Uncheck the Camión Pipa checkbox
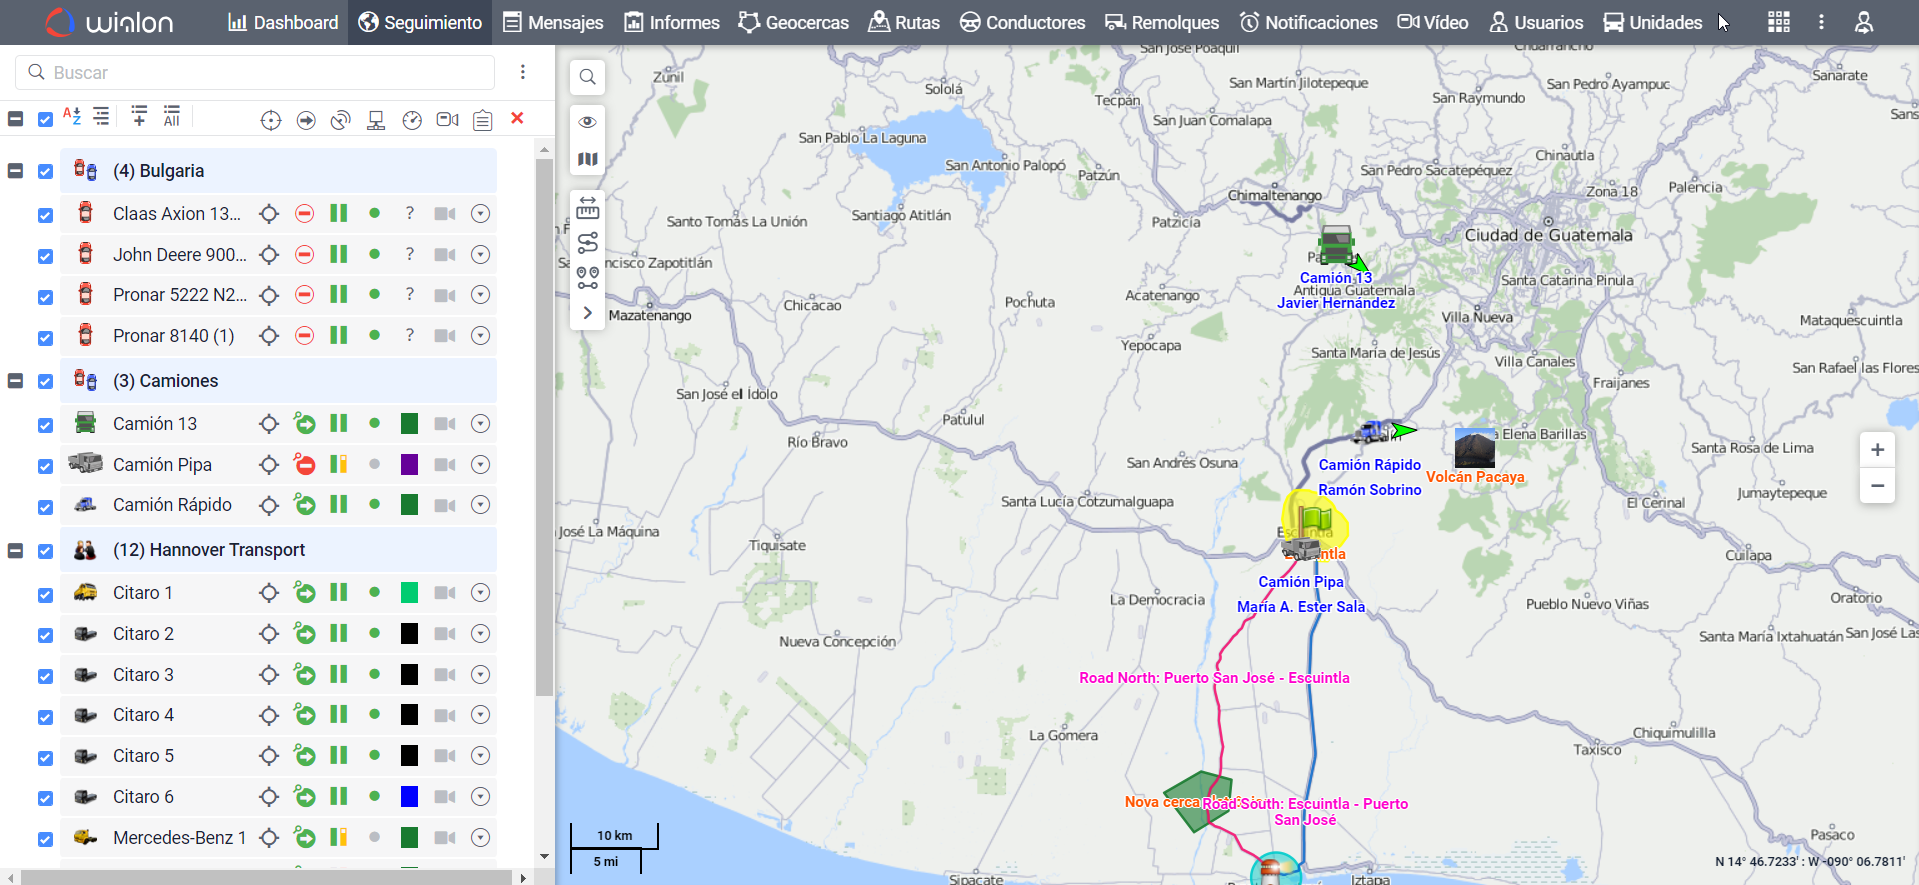This screenshot has width=1919, height=885. coord(45,466)
